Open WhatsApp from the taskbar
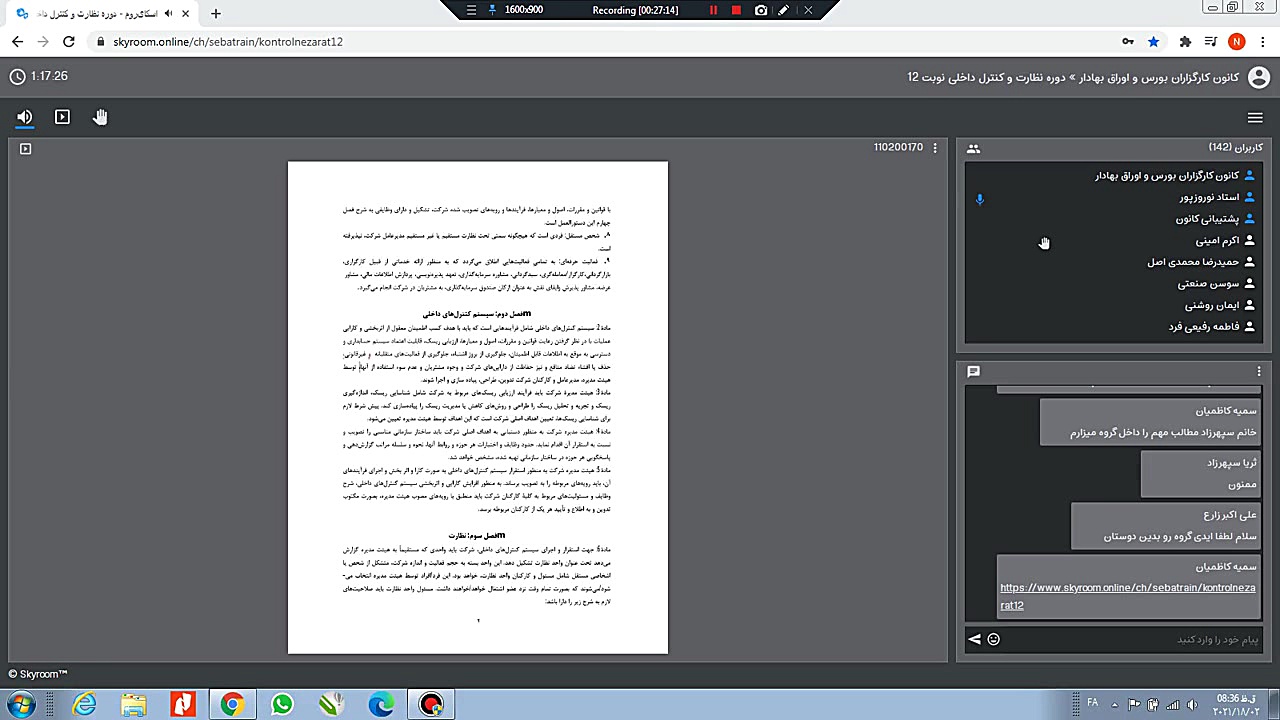This screenshot has height=720, width=1280. point(282,705)
